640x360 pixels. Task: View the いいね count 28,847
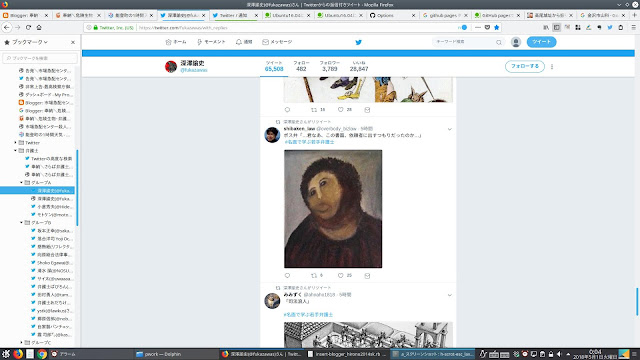click(359, 66)
